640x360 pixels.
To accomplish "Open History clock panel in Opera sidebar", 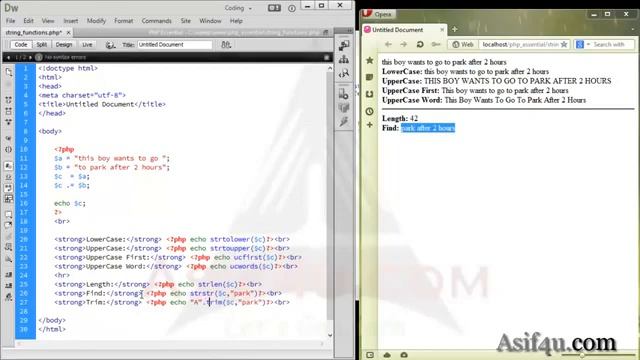I will [x=370, y=111].
